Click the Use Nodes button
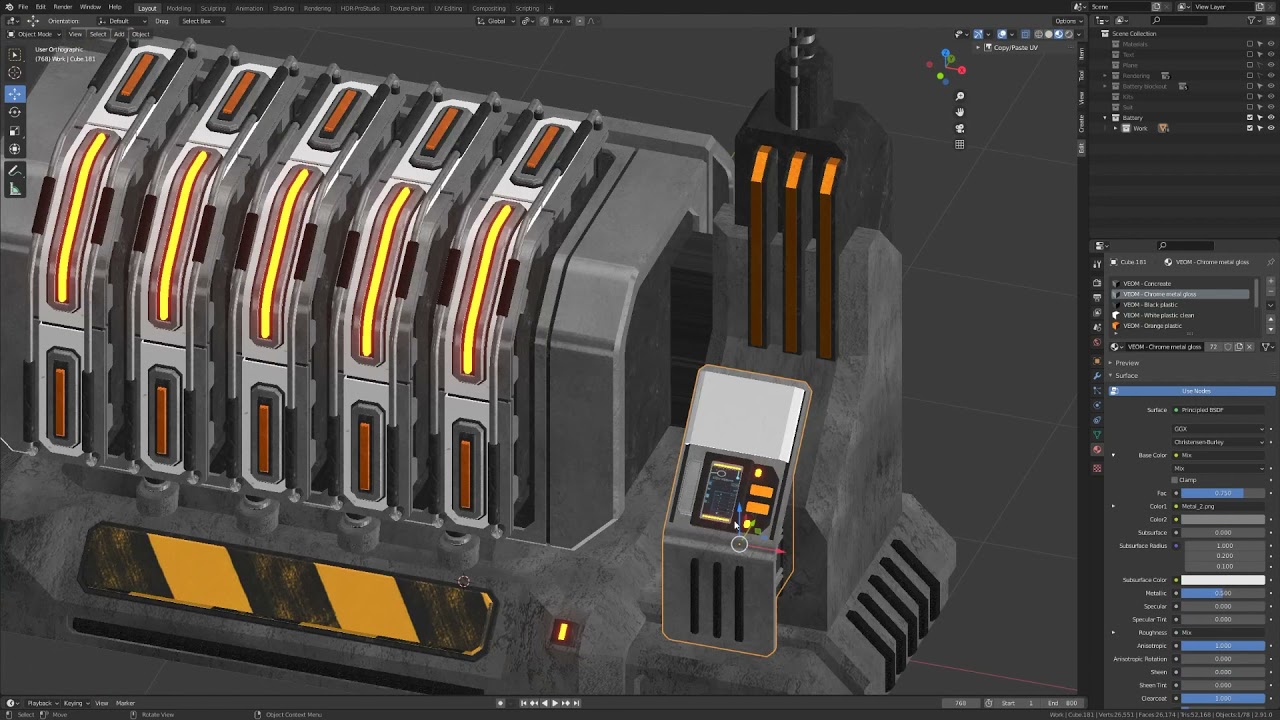This screenshot has width=1280, height=720. click(1196, 391)
